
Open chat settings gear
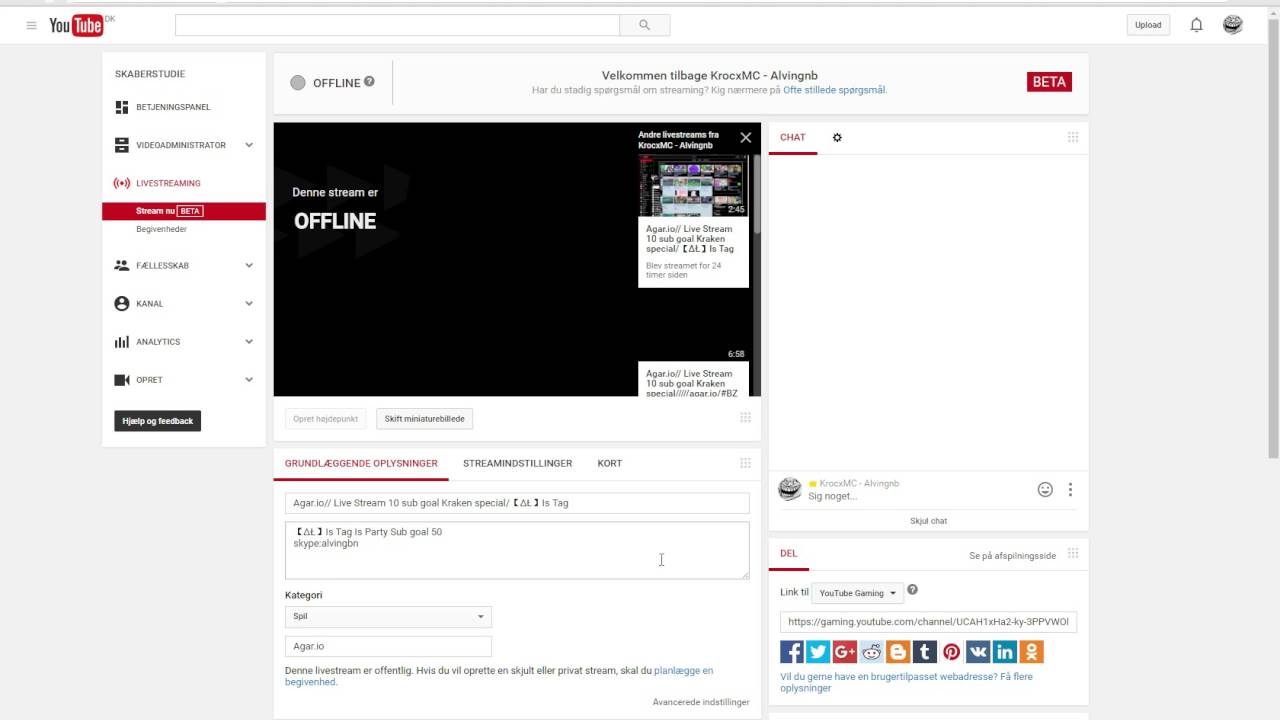click(x=837, y=138)
